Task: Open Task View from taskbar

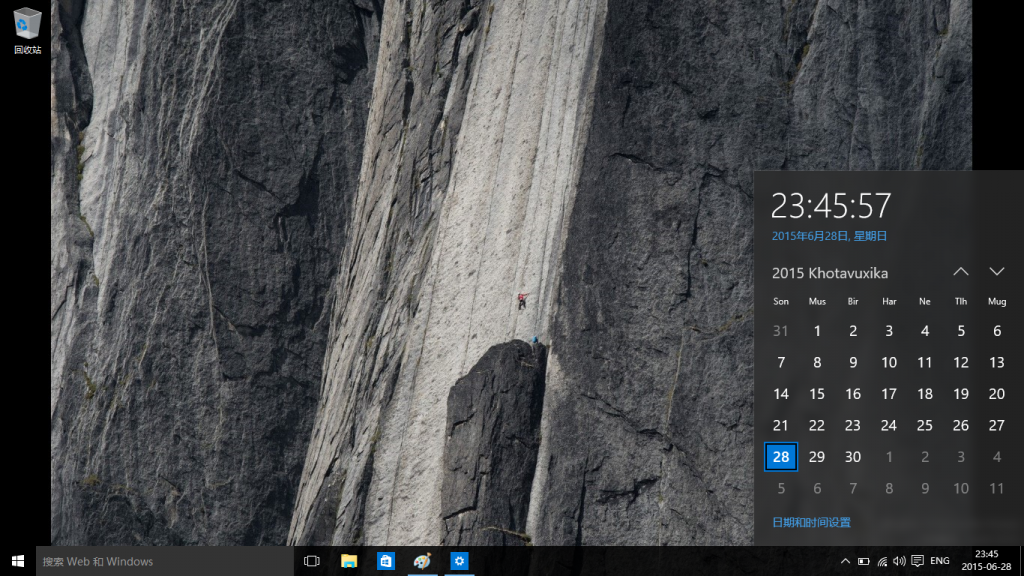Action: (312, 561)
